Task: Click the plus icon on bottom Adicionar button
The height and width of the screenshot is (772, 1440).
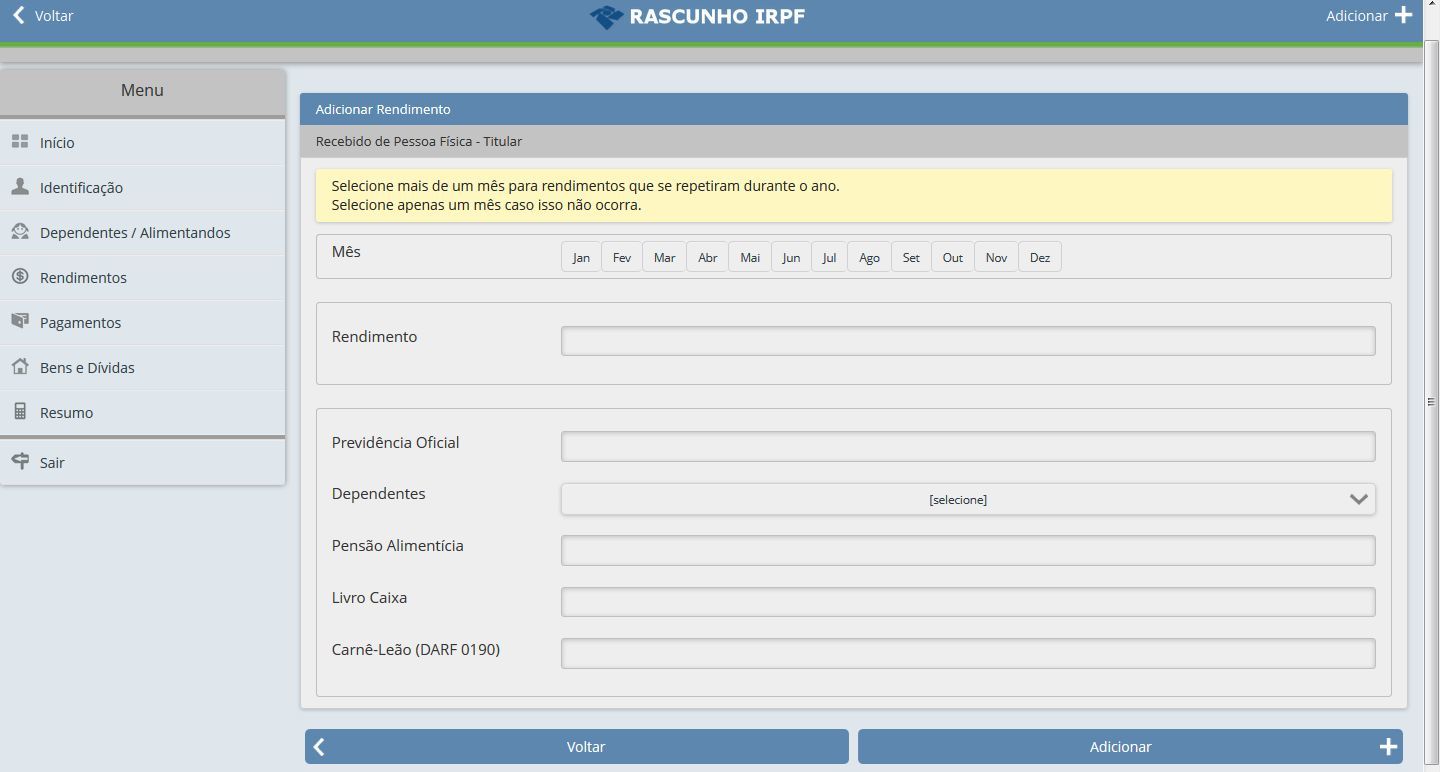Action: pos(1387,746)
